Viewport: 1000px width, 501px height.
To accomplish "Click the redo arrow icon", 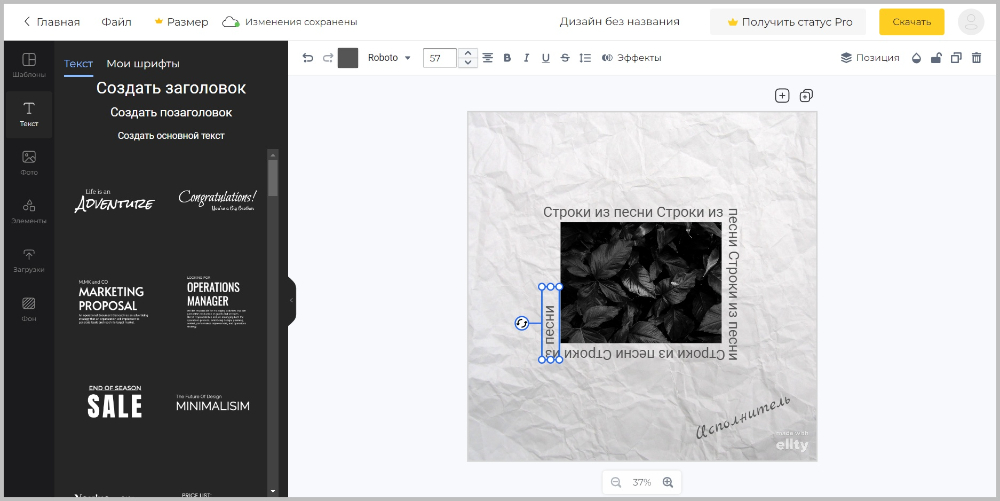I will coord(327,58).
